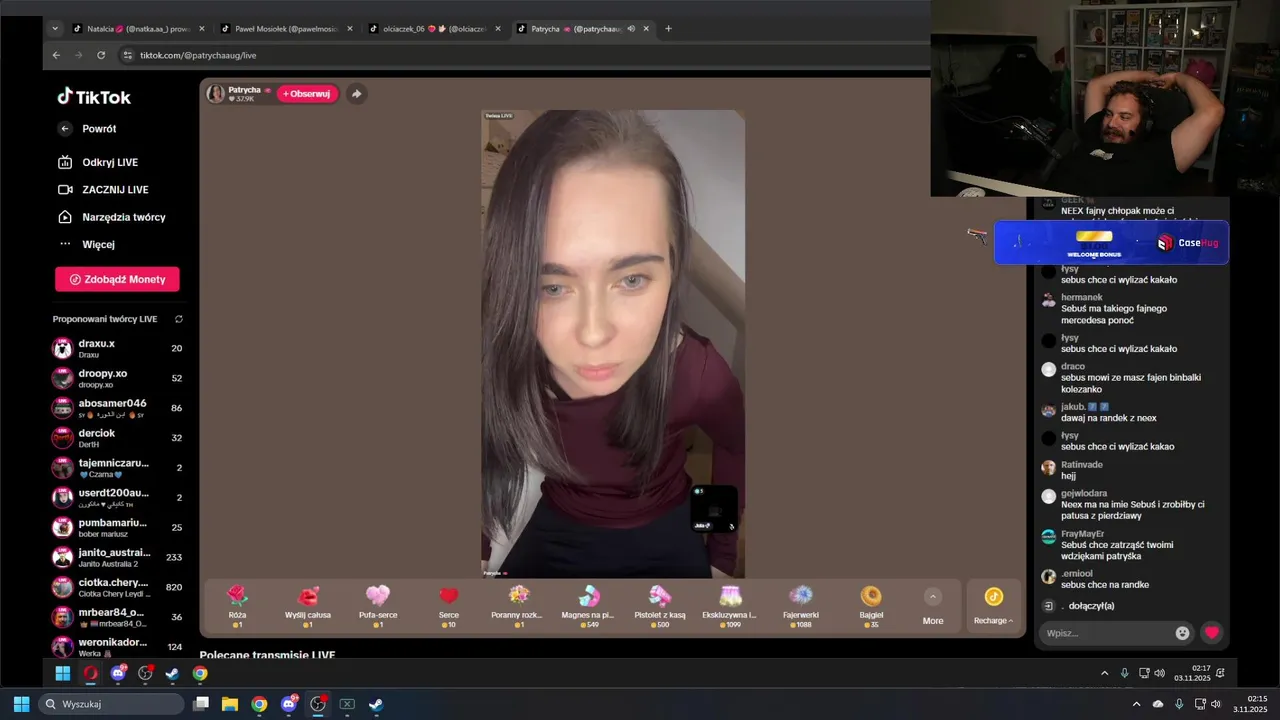Click the Zdobądź Monety button

click(117, 279)
